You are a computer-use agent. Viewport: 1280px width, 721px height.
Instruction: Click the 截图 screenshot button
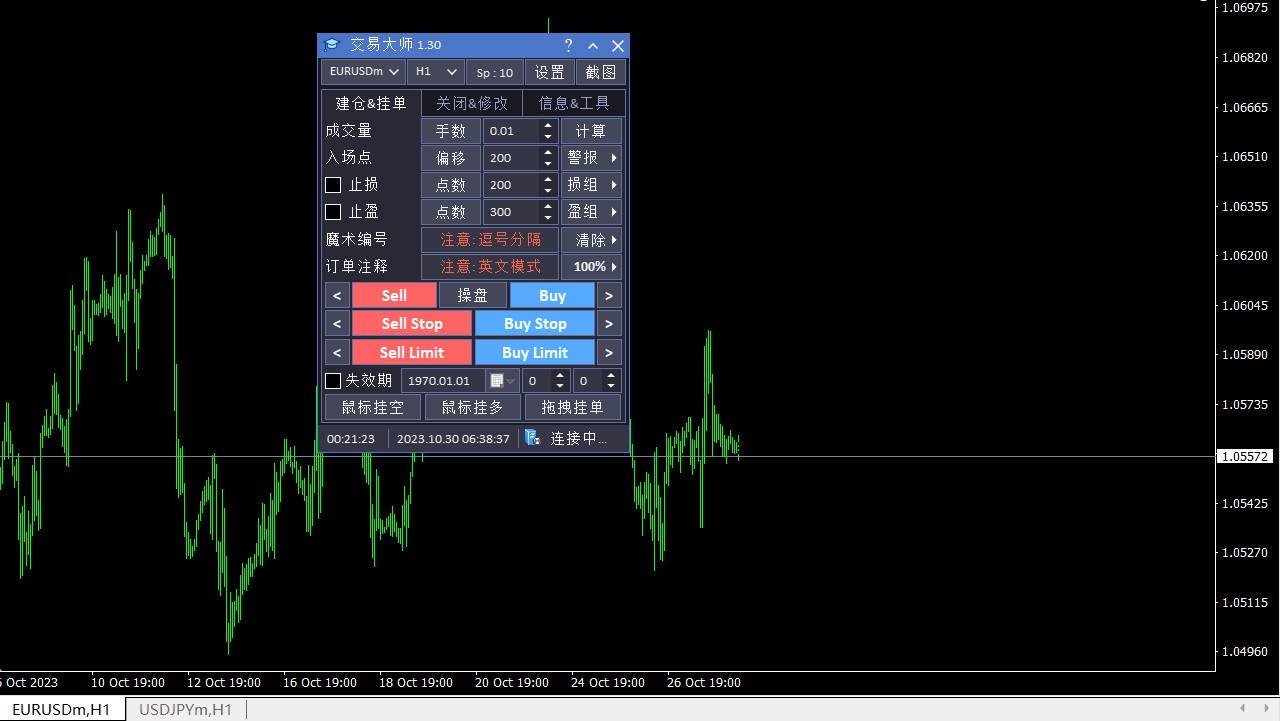601,72
